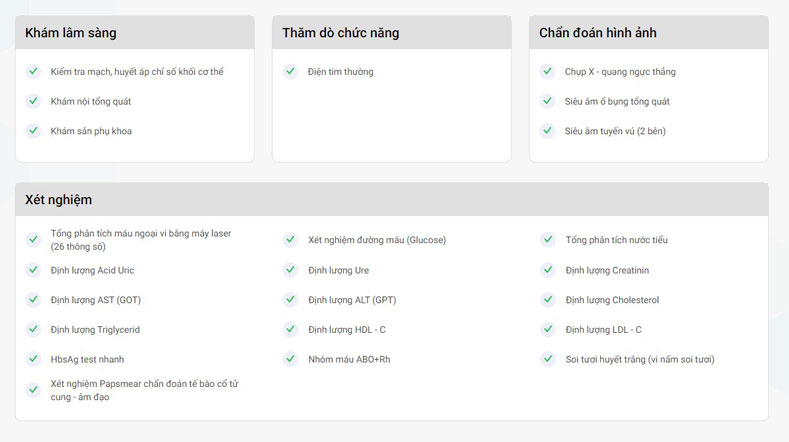Click Định lượng Triglycerid text
The height and width of the screenshot is (442, 789).
coord(95,330)
